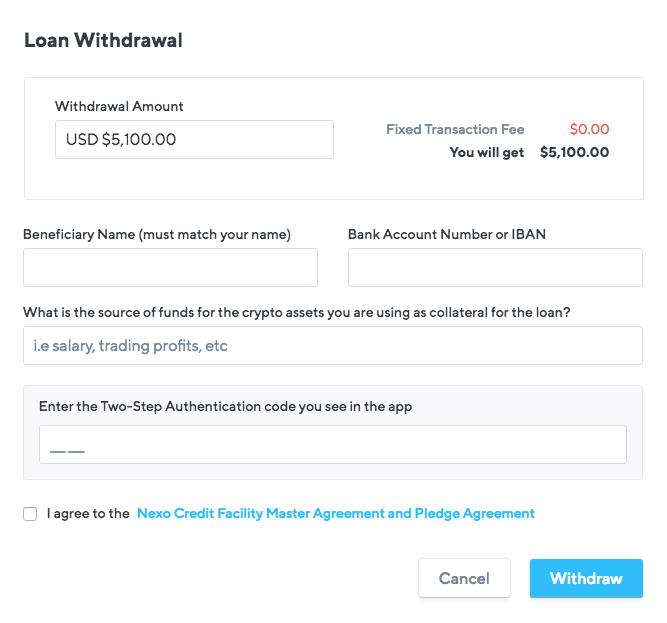Click the source of funds question text
Screen dimensions: 667x623
coord(296,313)
